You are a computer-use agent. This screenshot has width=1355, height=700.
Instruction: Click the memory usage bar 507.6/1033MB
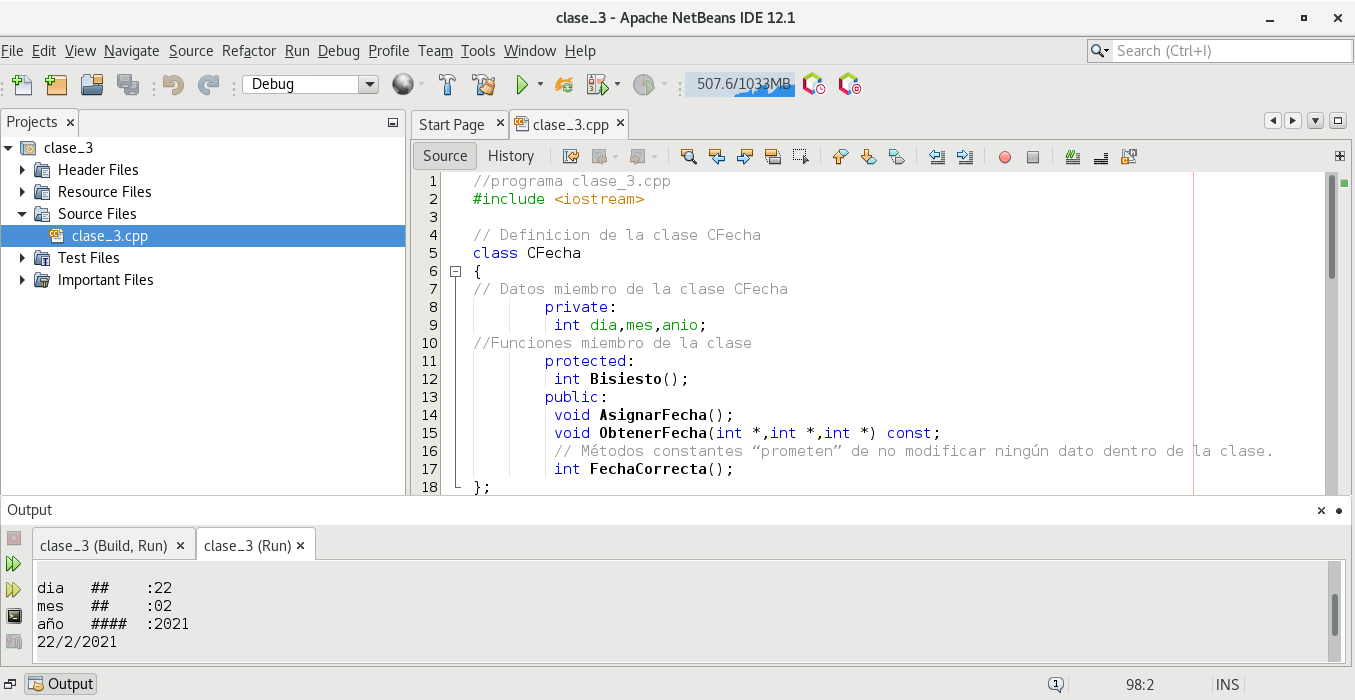740,85
